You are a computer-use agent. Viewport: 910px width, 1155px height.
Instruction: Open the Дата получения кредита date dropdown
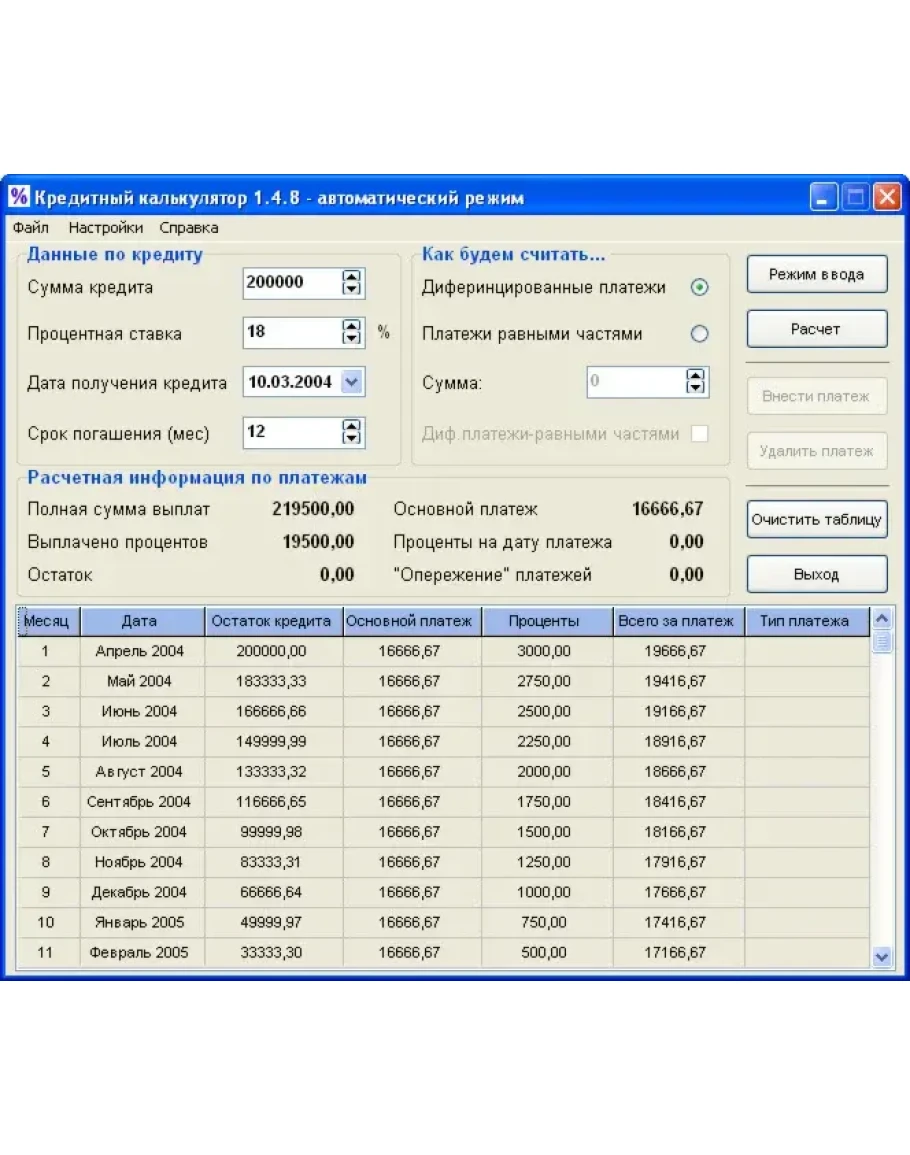pyautogui.click(x=351, y=382)
